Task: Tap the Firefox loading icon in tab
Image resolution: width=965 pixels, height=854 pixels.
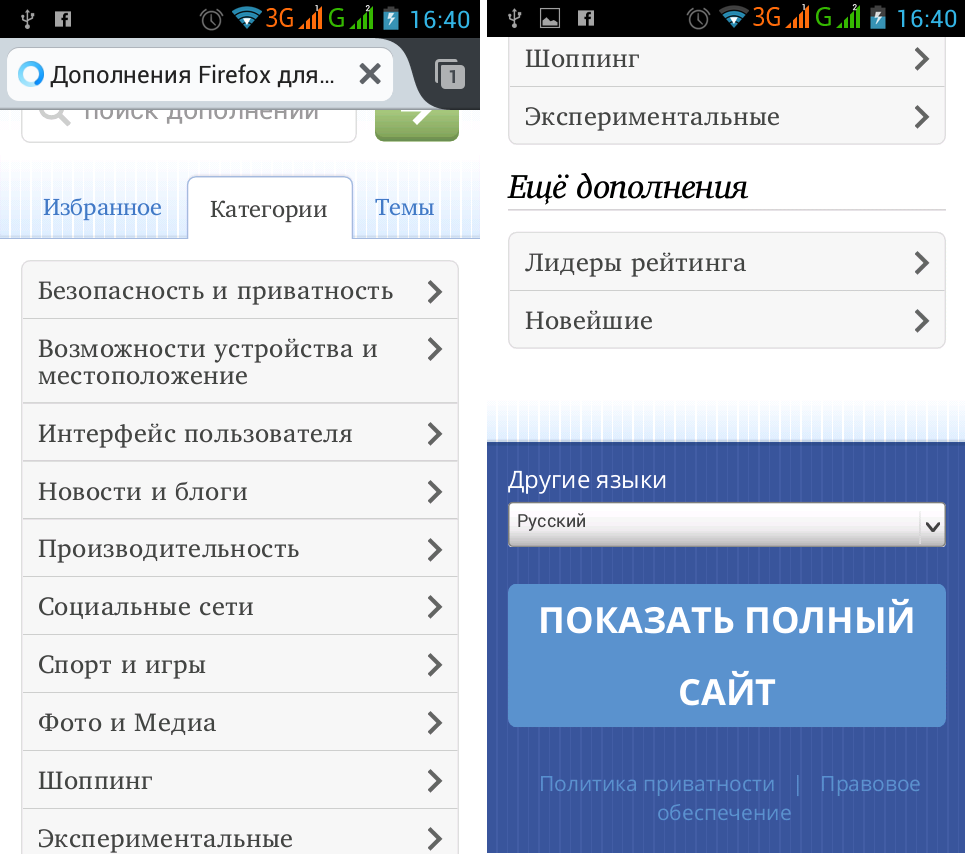Action: (31, 74)
